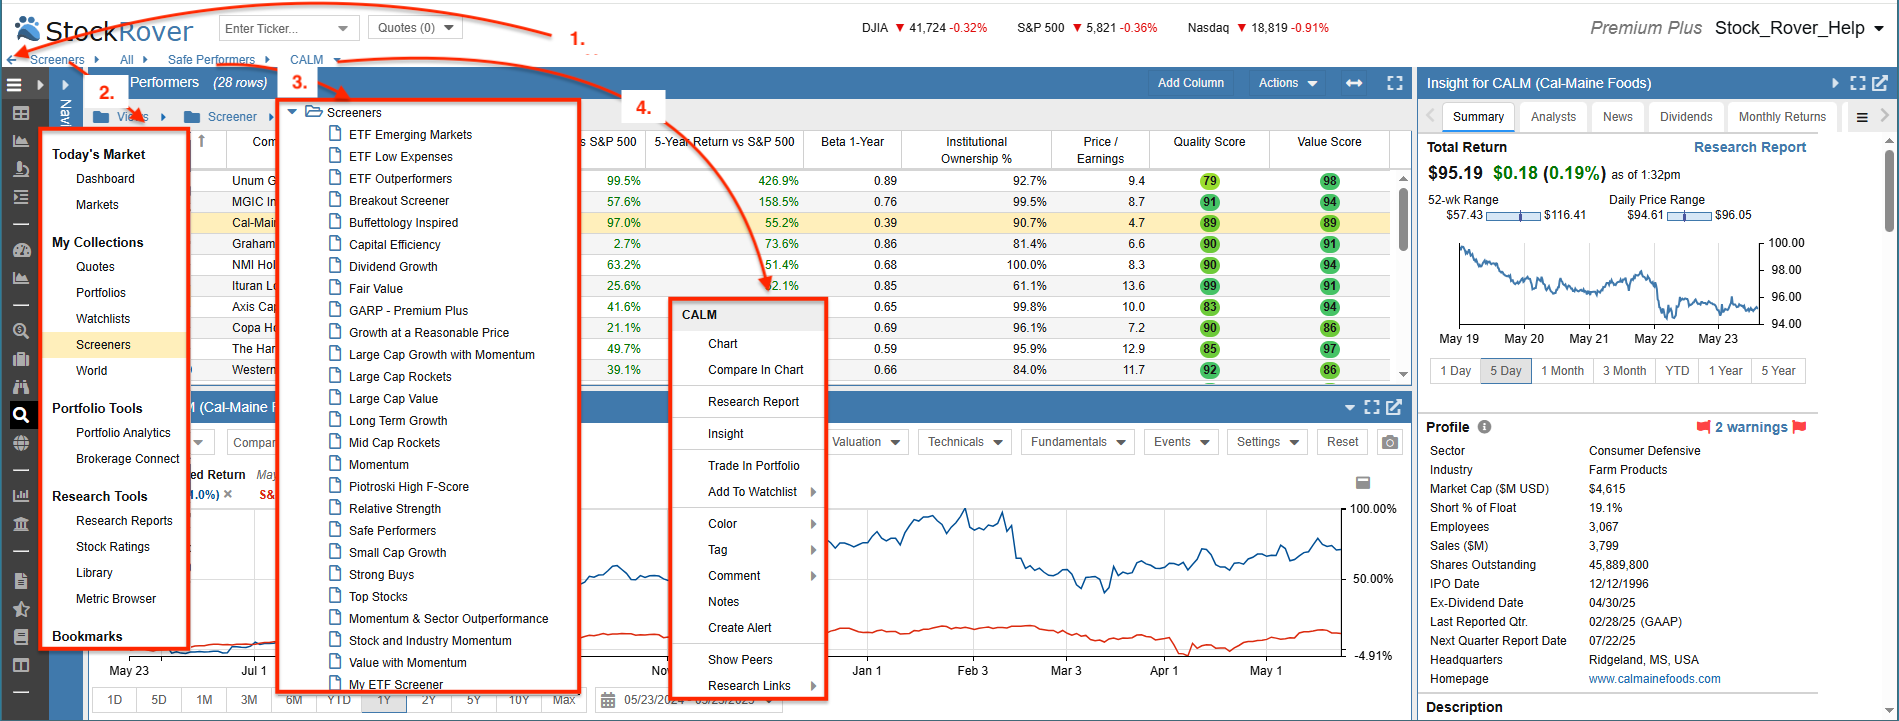Open the hamburger menu in left sidebar
The height and width of the screenshot is (721, 1899).
pos(14,84)
